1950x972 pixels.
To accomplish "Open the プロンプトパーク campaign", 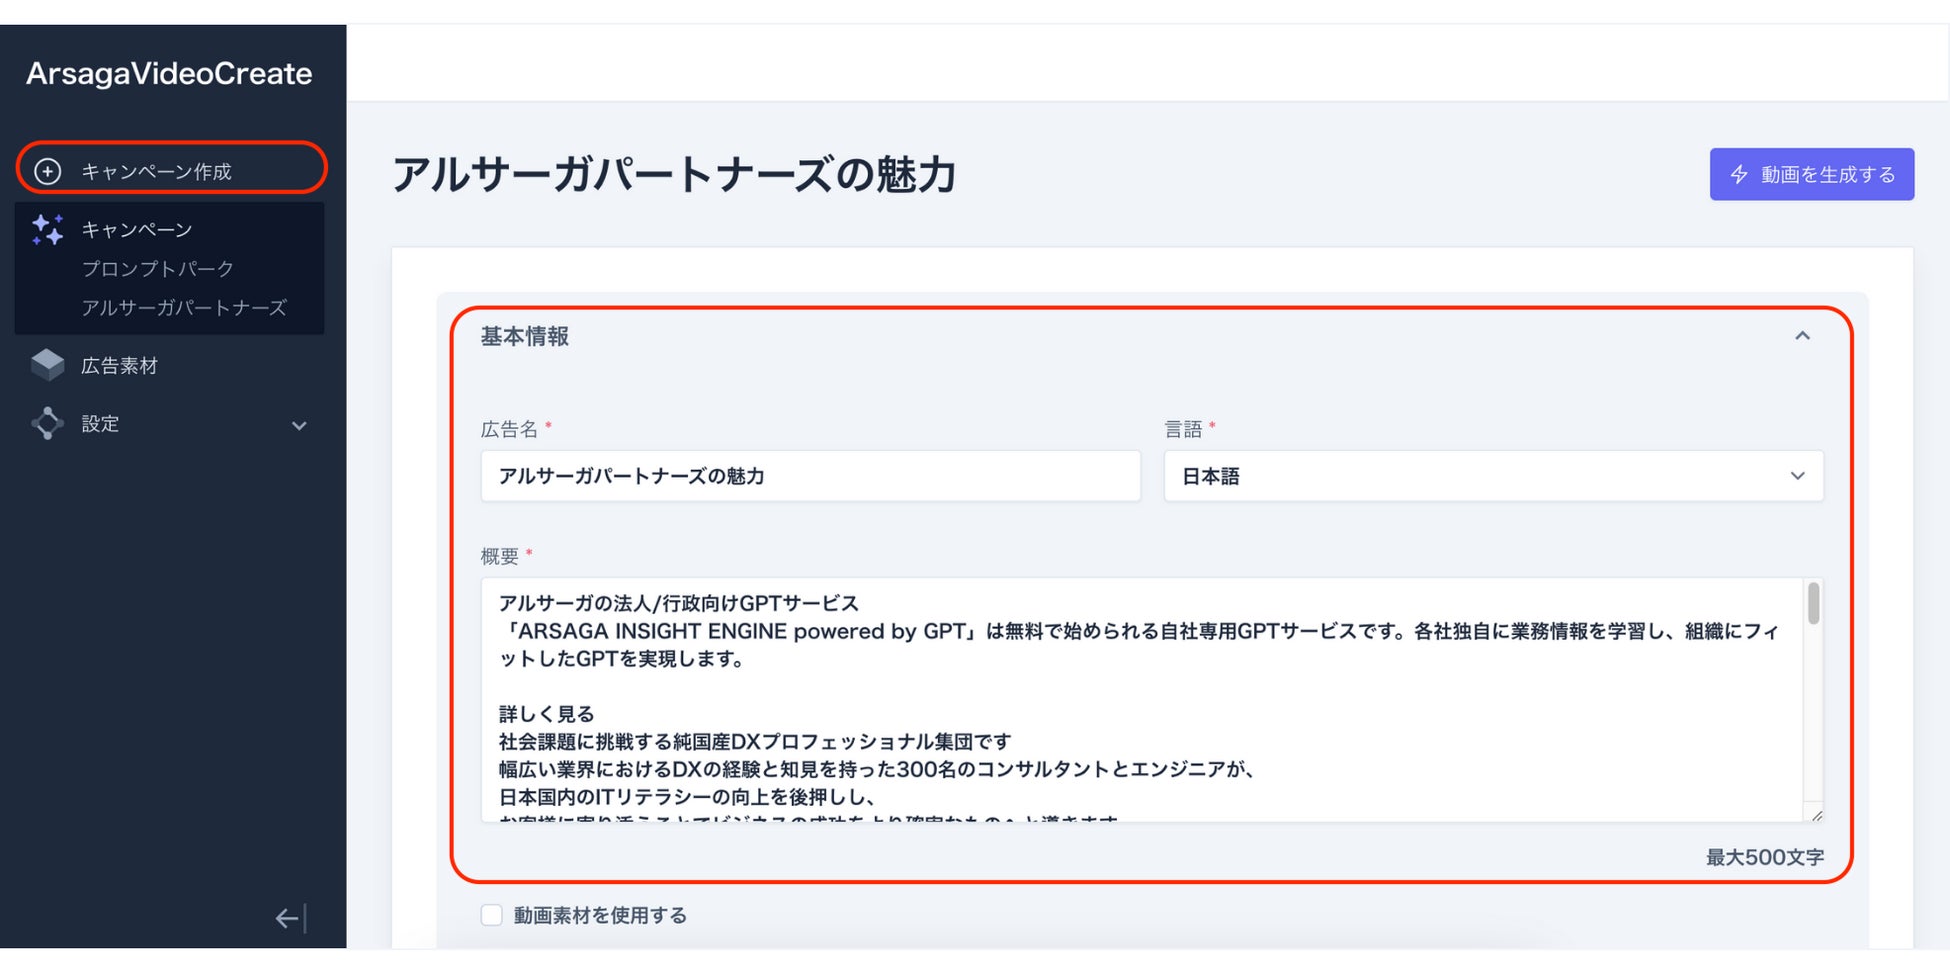I will tap(157, 268).
